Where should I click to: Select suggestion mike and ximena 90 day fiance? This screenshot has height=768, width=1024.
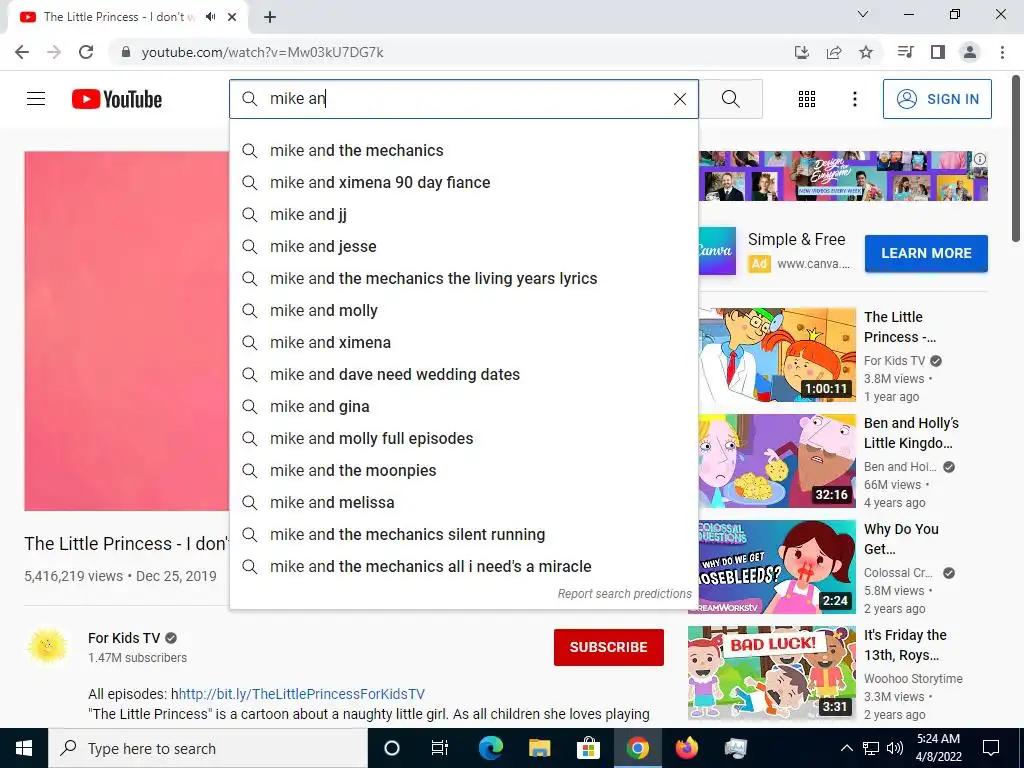(x=464, y=182)
